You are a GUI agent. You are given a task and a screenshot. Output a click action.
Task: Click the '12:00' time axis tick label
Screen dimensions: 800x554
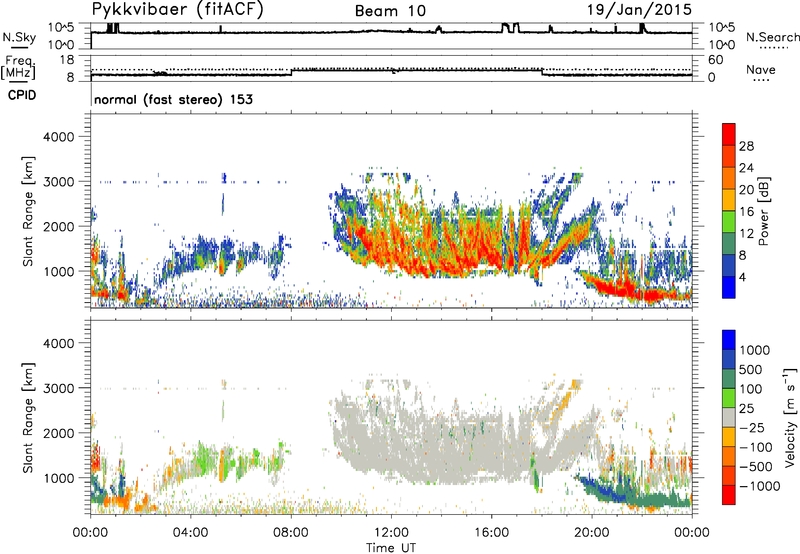pos(391,533)
